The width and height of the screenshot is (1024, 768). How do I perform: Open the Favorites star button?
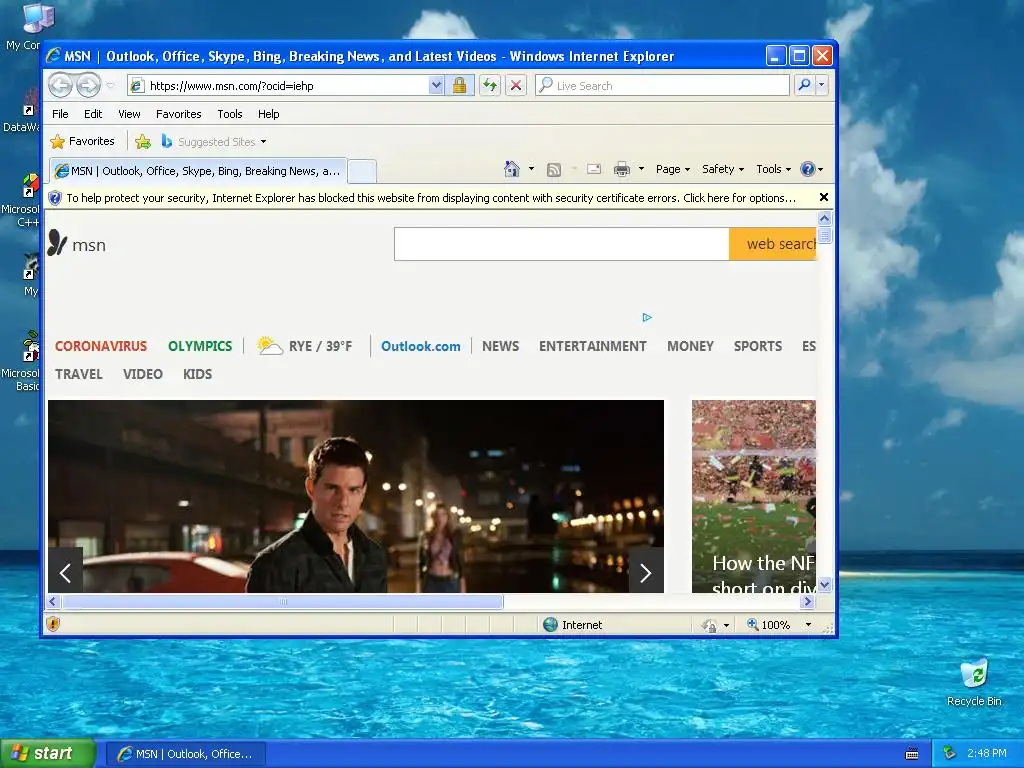[82, 141]
